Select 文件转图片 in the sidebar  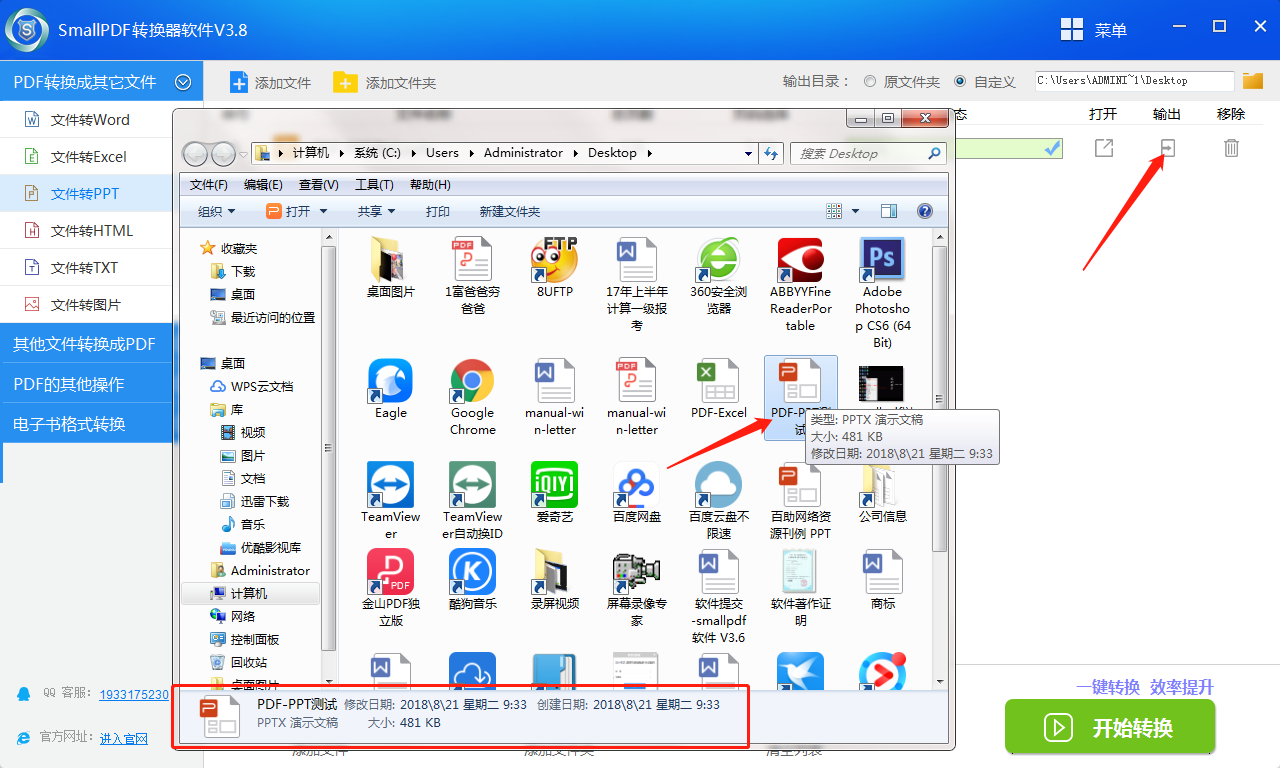(87, 304)
